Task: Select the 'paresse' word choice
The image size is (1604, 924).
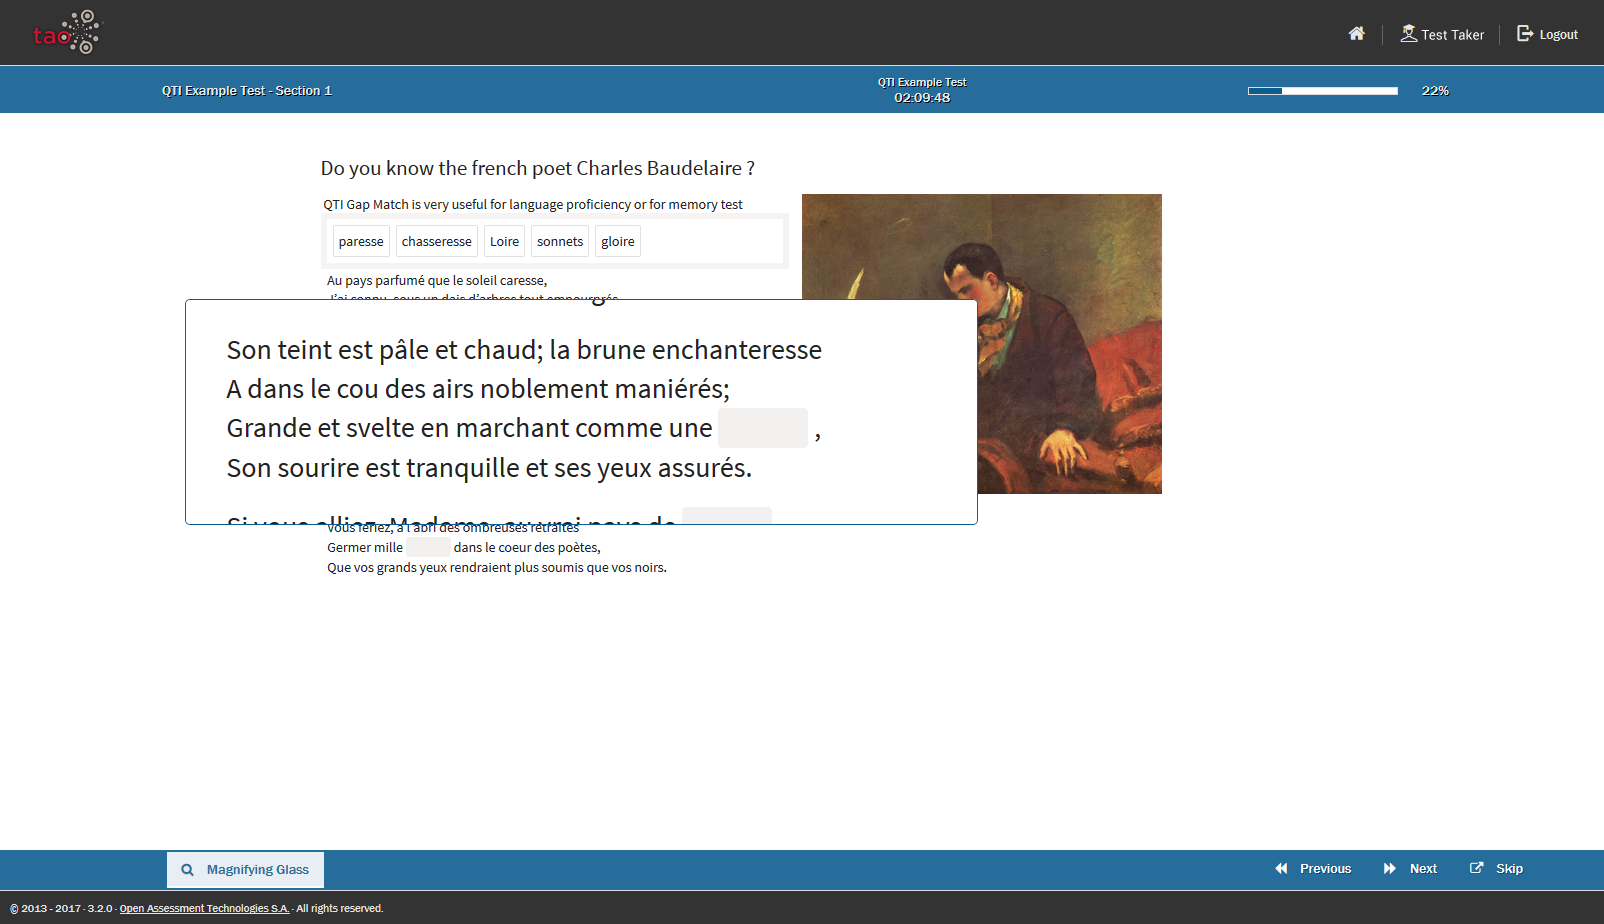Action: [361, 241]
